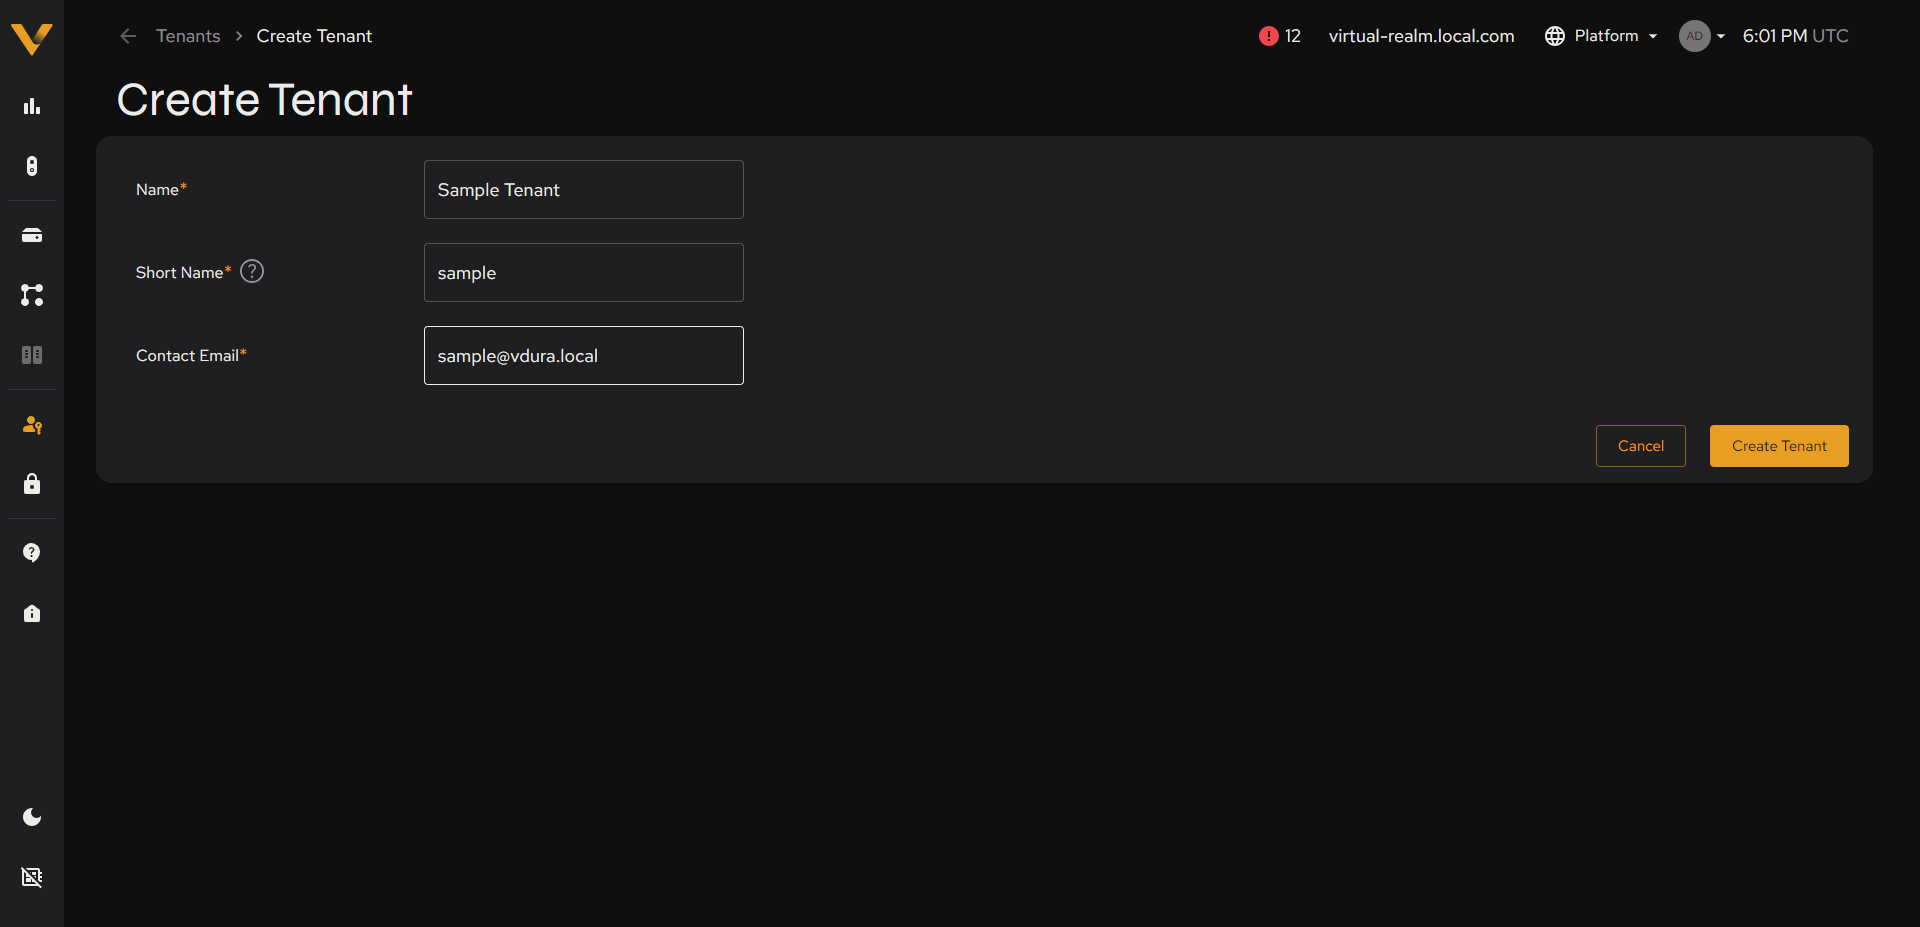The image size is (1920, 927).
Task: Click virtual-realm.local.com text
Action: 1421,36
